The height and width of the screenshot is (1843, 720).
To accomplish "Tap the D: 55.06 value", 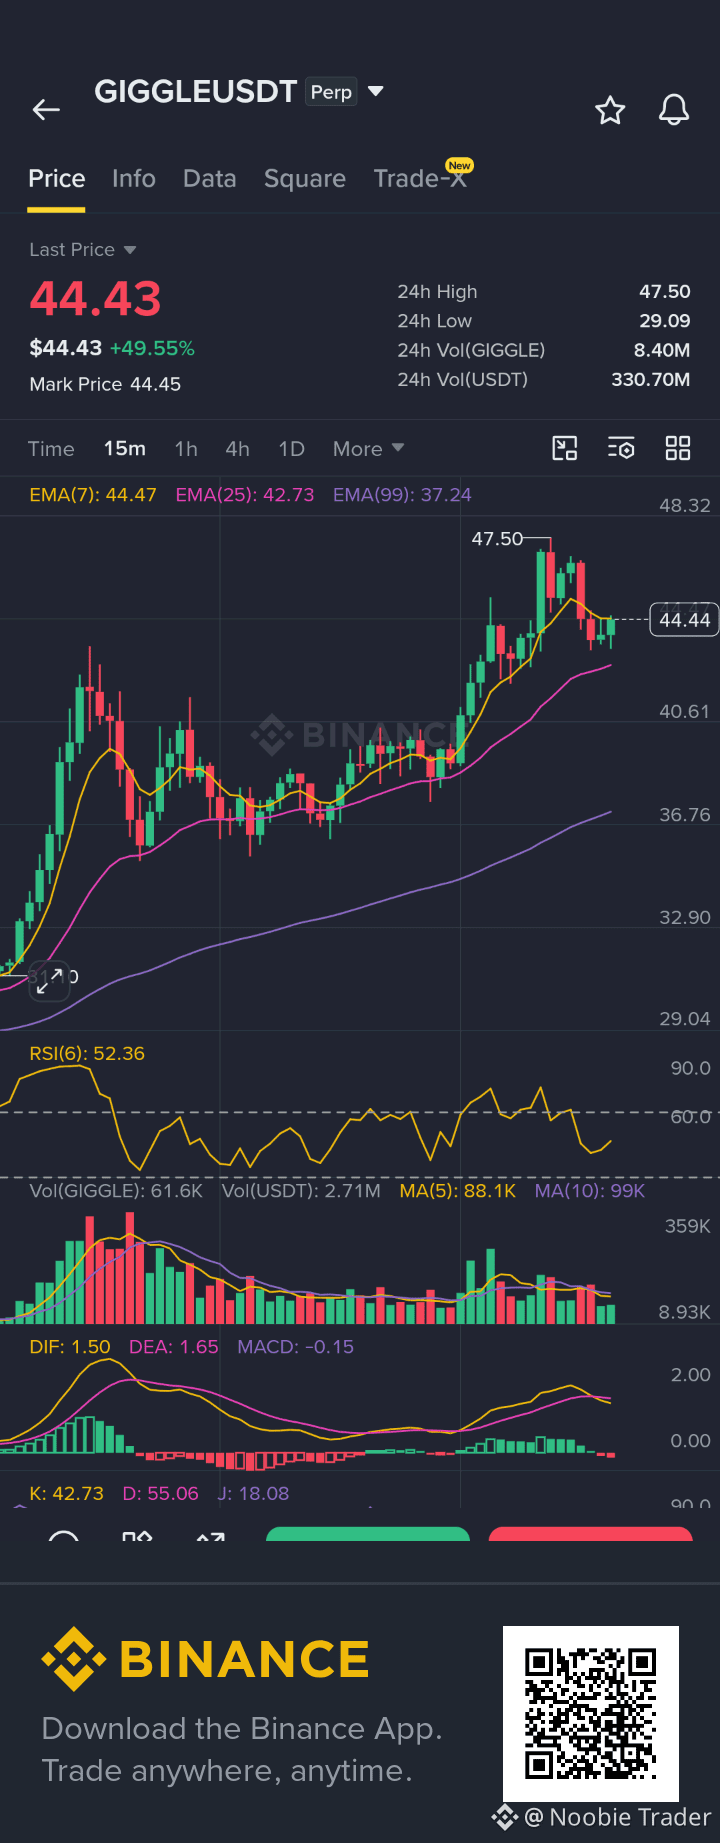I will [x=161, y=1494].
